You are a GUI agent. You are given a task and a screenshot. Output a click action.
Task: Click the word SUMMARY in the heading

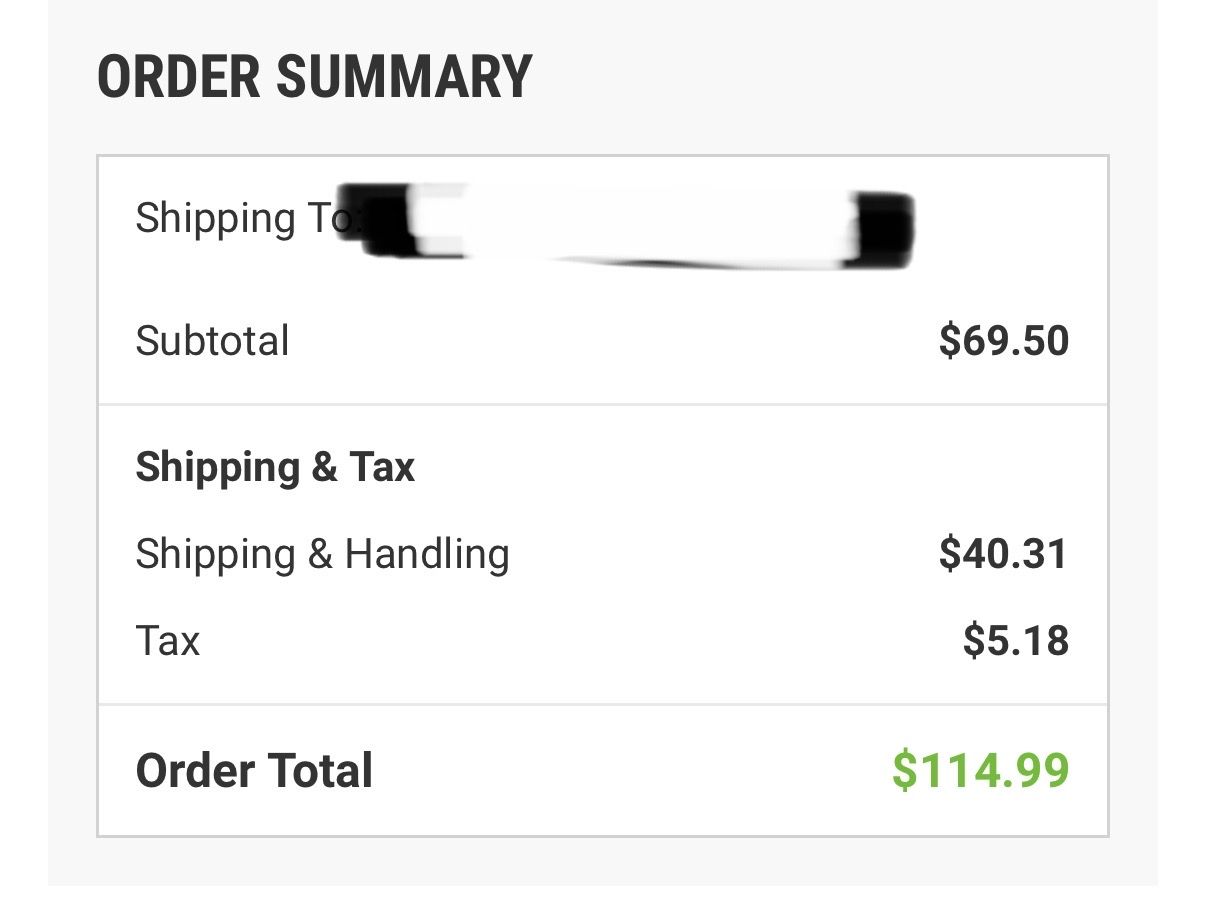(404, 77)
